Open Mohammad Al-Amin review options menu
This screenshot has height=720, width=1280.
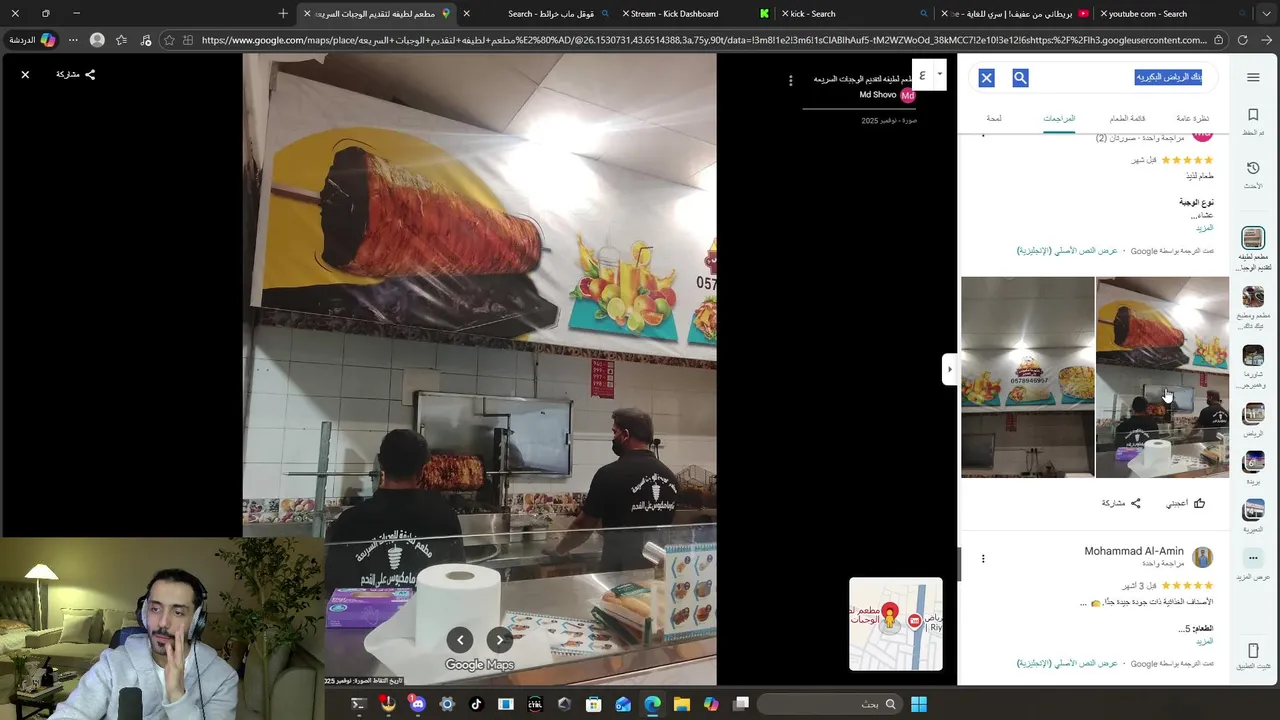983,559
